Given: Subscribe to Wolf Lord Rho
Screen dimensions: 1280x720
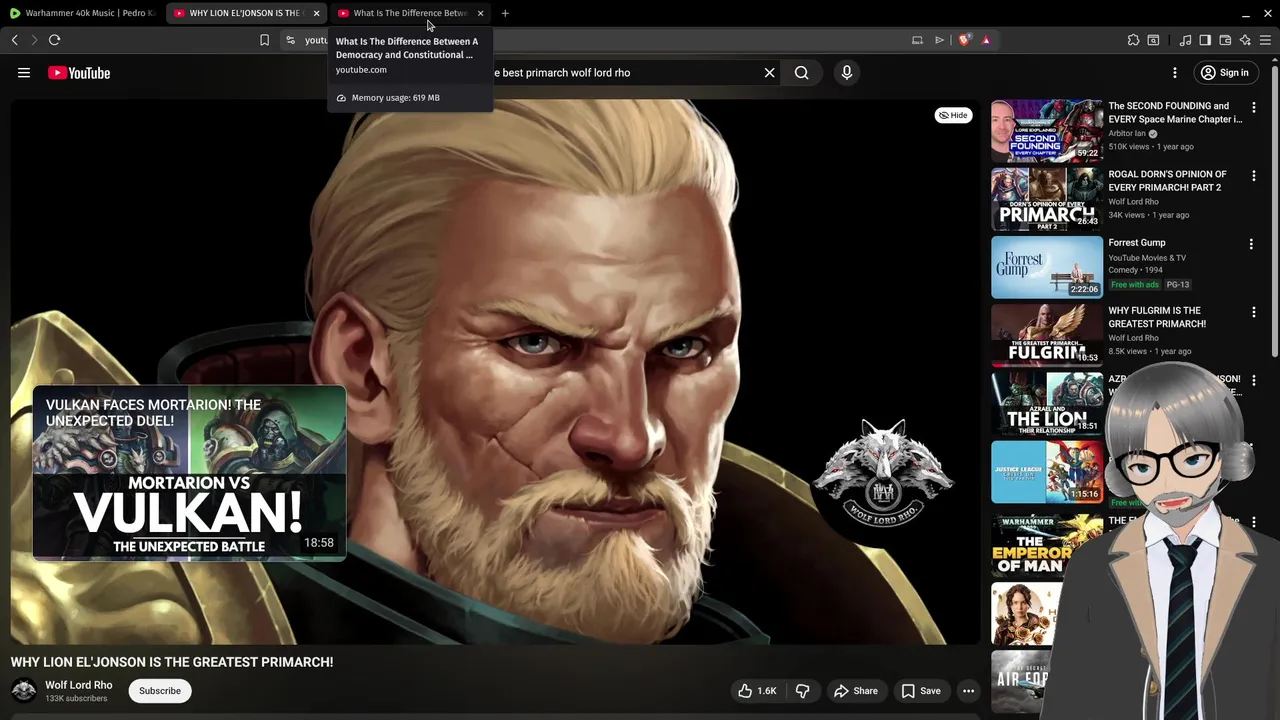Looking at the screenshot, I should [x=160, y=691].
